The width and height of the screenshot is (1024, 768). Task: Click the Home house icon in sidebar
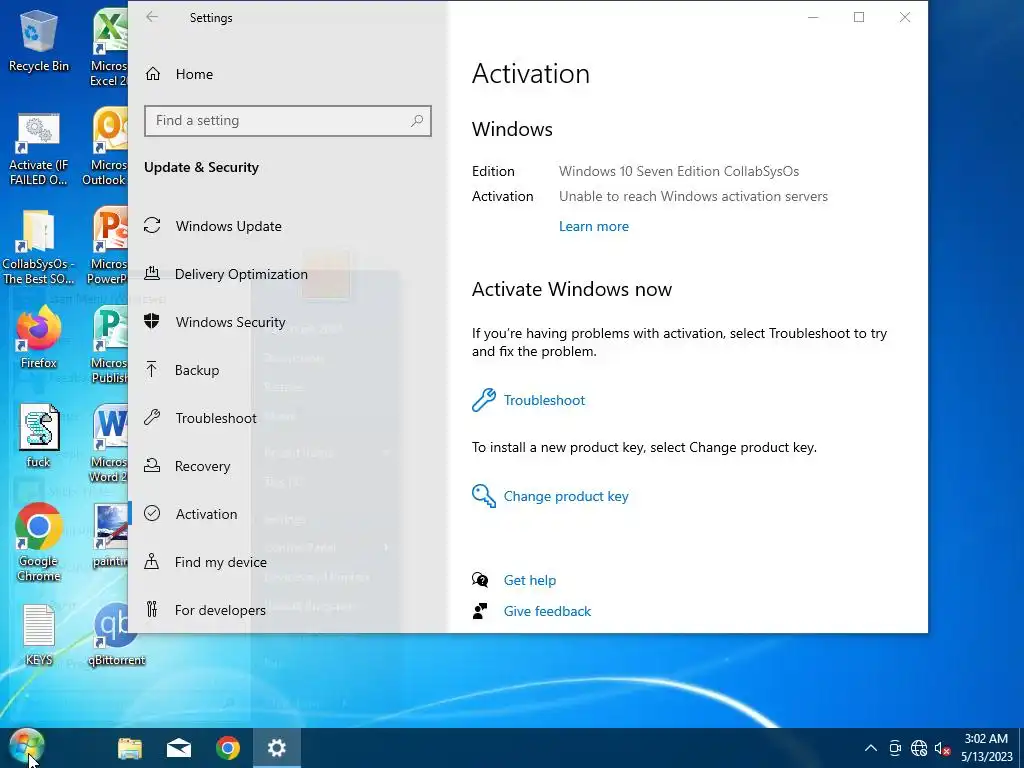pos(153,74)
